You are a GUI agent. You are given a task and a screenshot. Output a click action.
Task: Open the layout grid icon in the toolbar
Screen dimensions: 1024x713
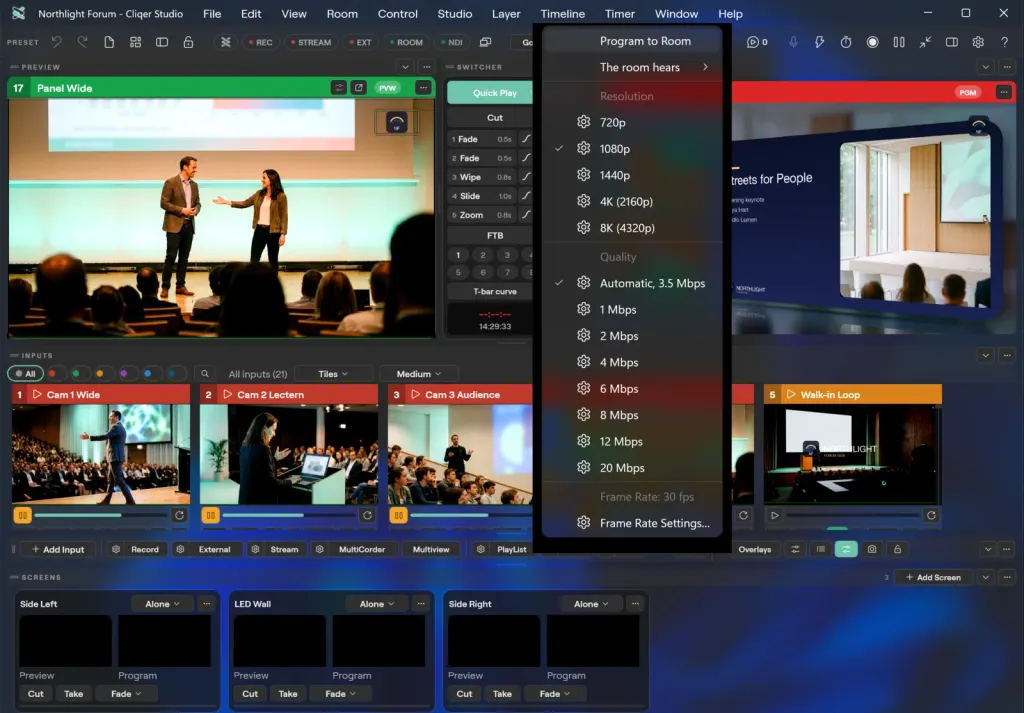tap(135, 42)
